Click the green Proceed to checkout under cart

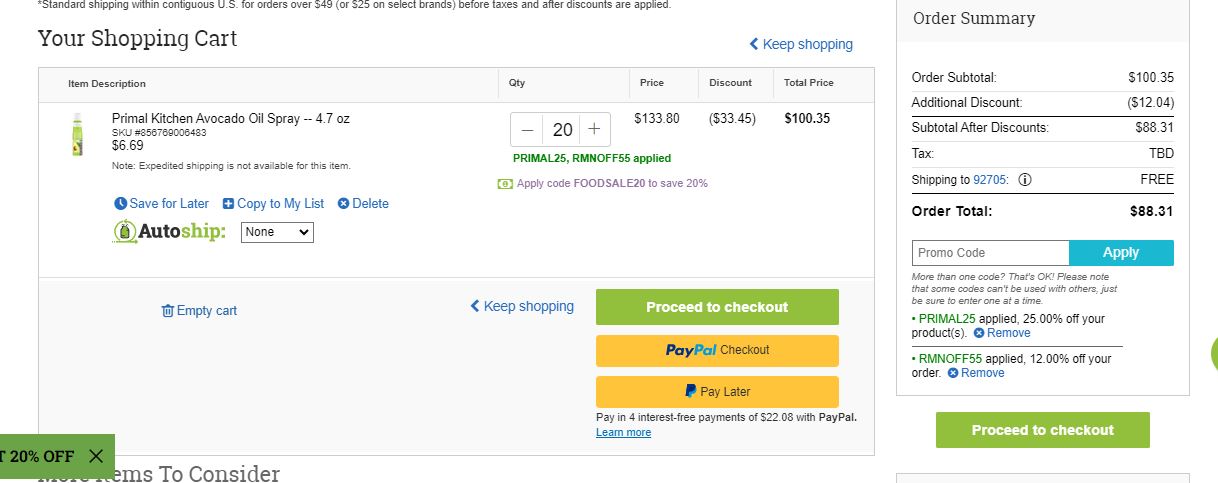pyautogui.click(x=717, y=307)
